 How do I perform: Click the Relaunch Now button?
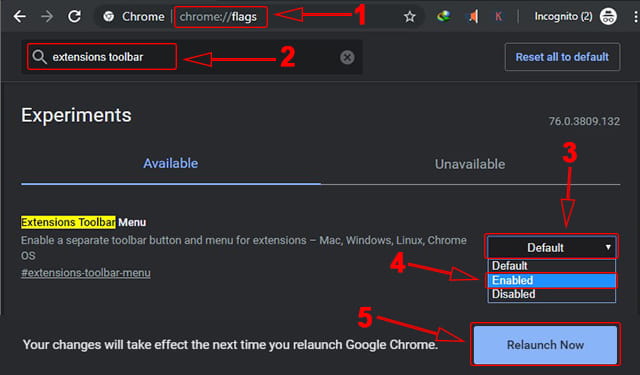click(545, 345)
